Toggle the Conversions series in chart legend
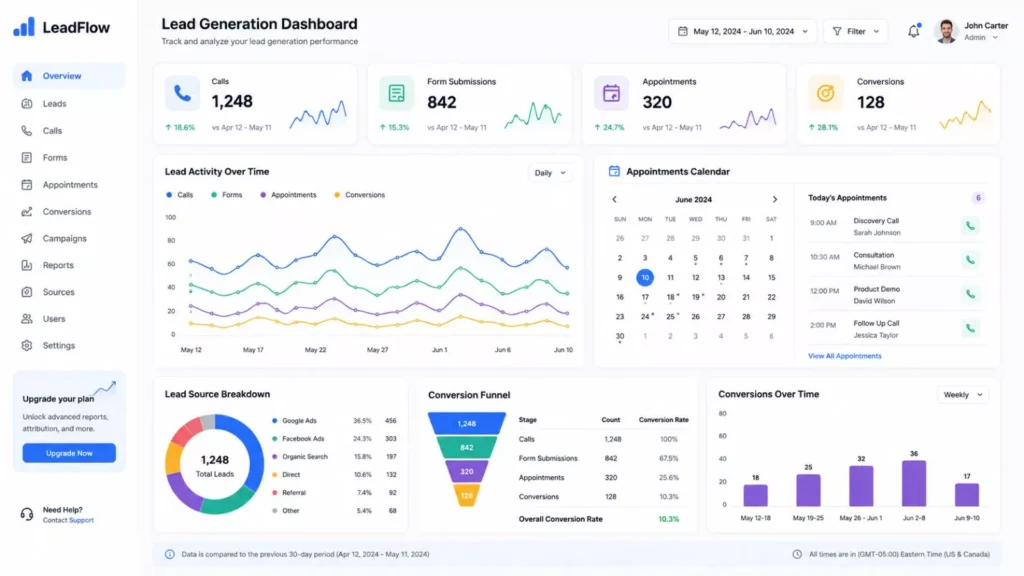 [359, 195]
